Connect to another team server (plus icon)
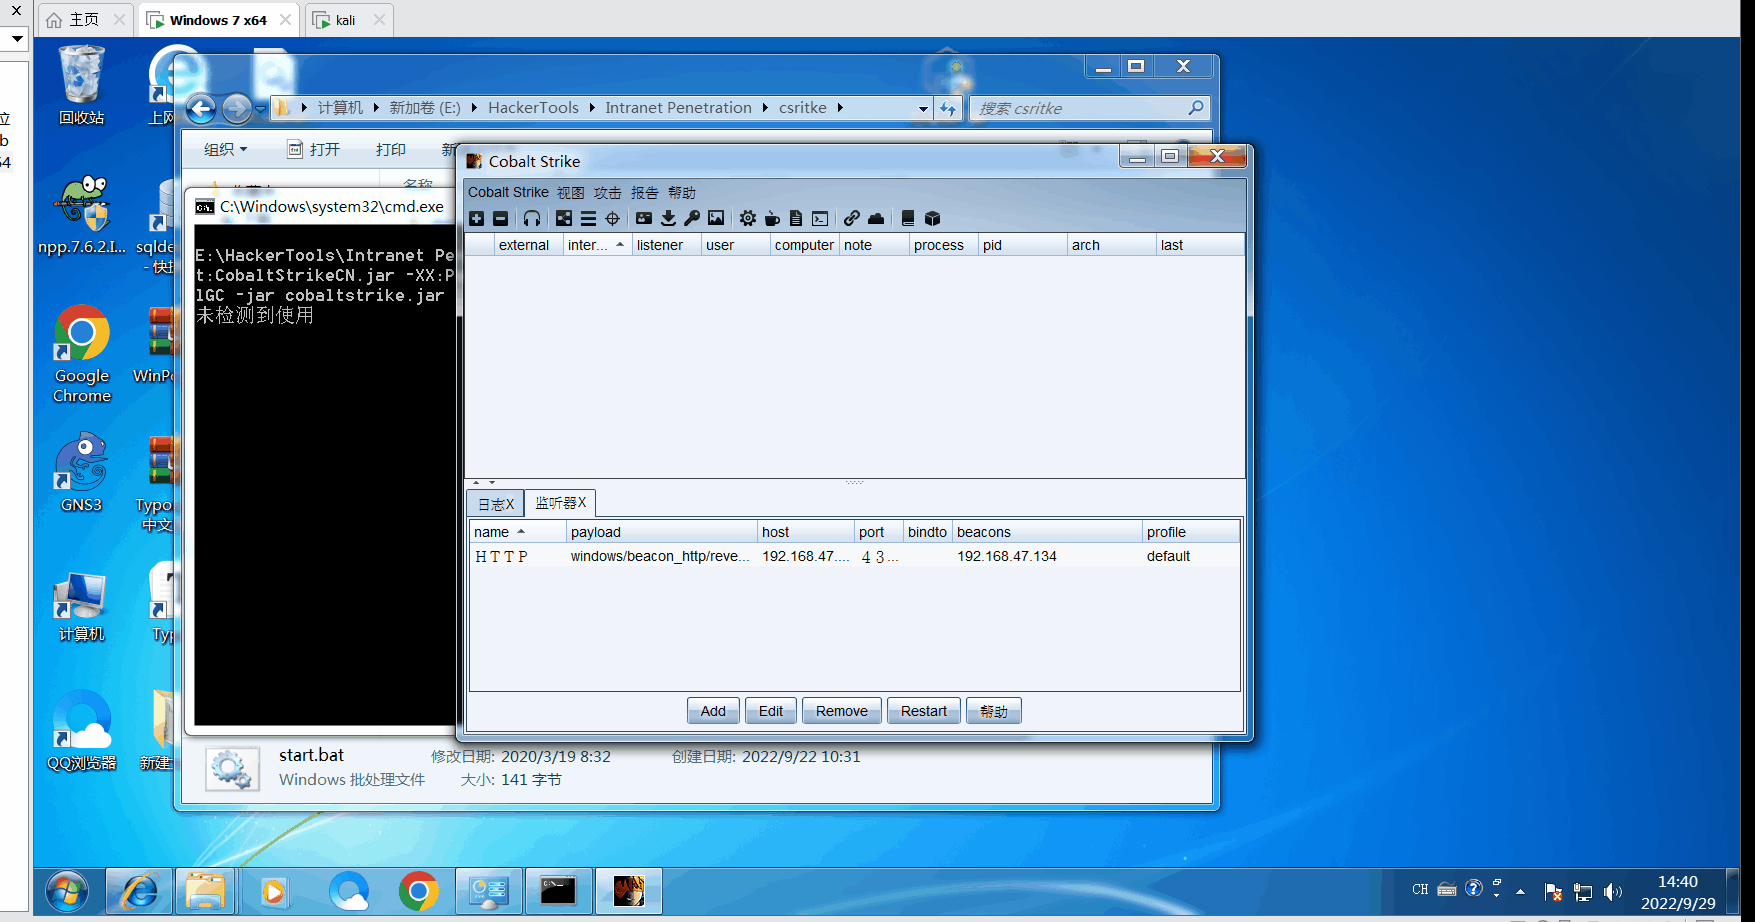Screen dimensions: 1755x922 pos(477,218)
